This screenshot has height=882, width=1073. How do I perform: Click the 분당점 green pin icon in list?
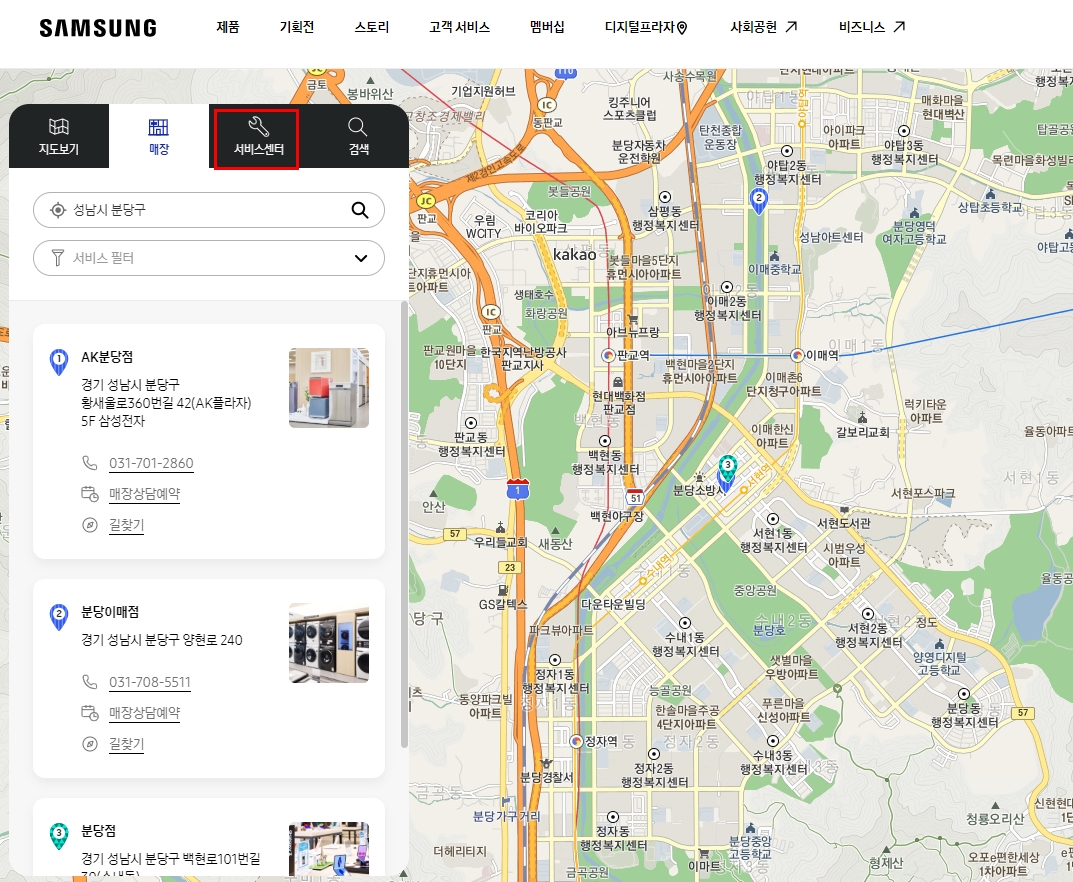59,836
